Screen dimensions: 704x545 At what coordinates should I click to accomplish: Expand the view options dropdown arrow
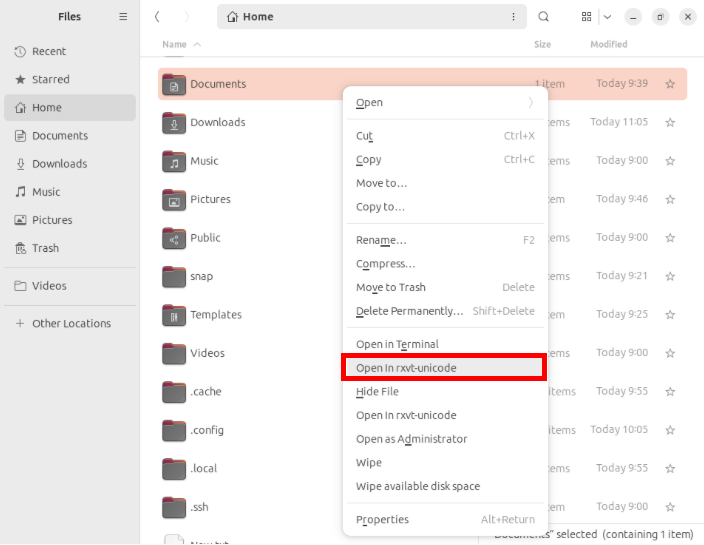[607, 17]
